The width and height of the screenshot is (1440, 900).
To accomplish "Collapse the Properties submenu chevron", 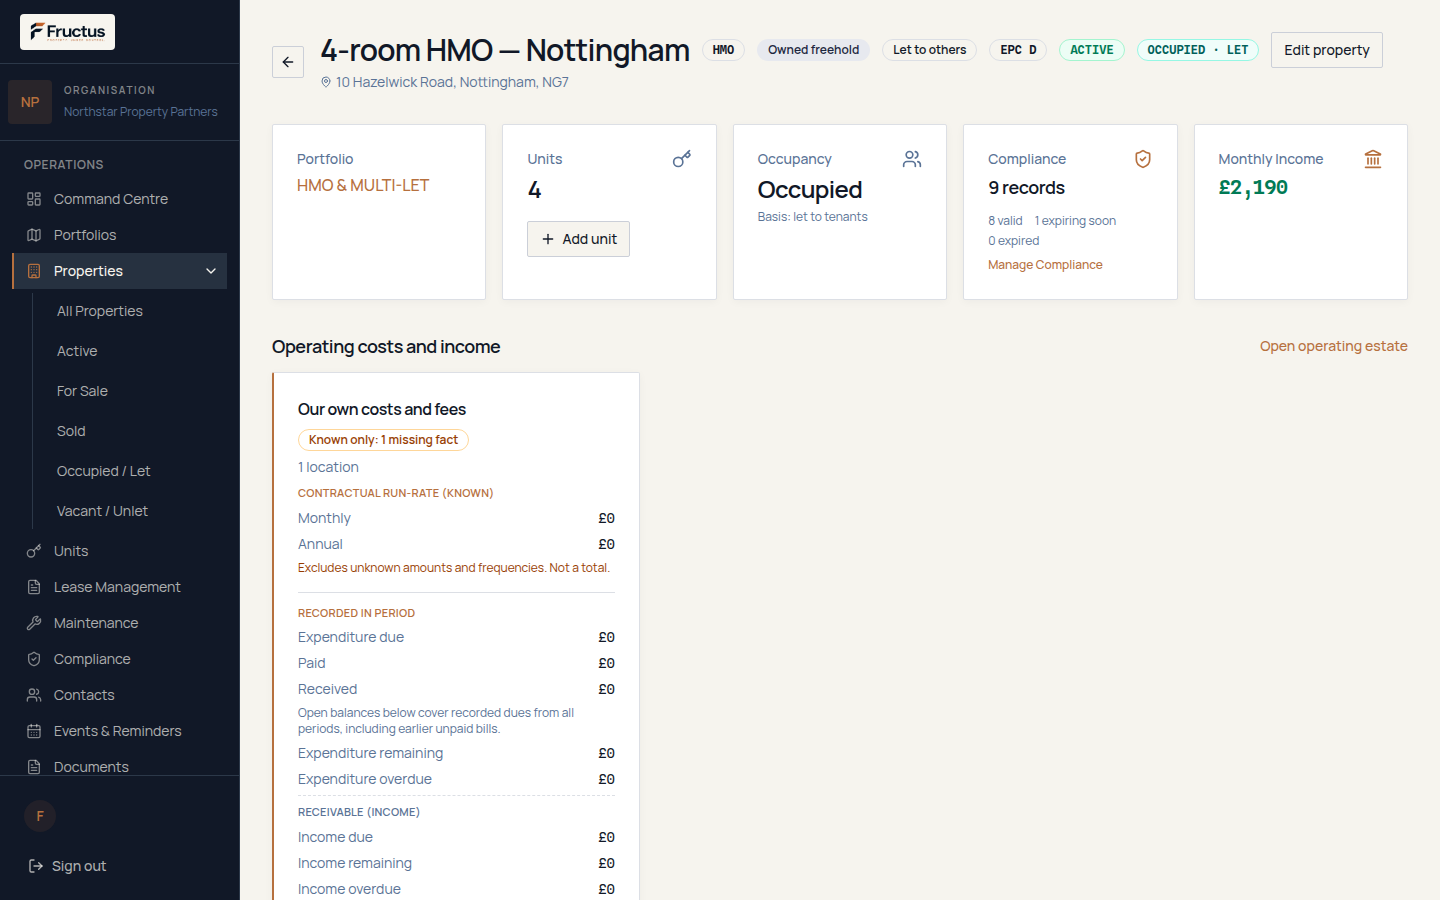I will coord(211,271).
